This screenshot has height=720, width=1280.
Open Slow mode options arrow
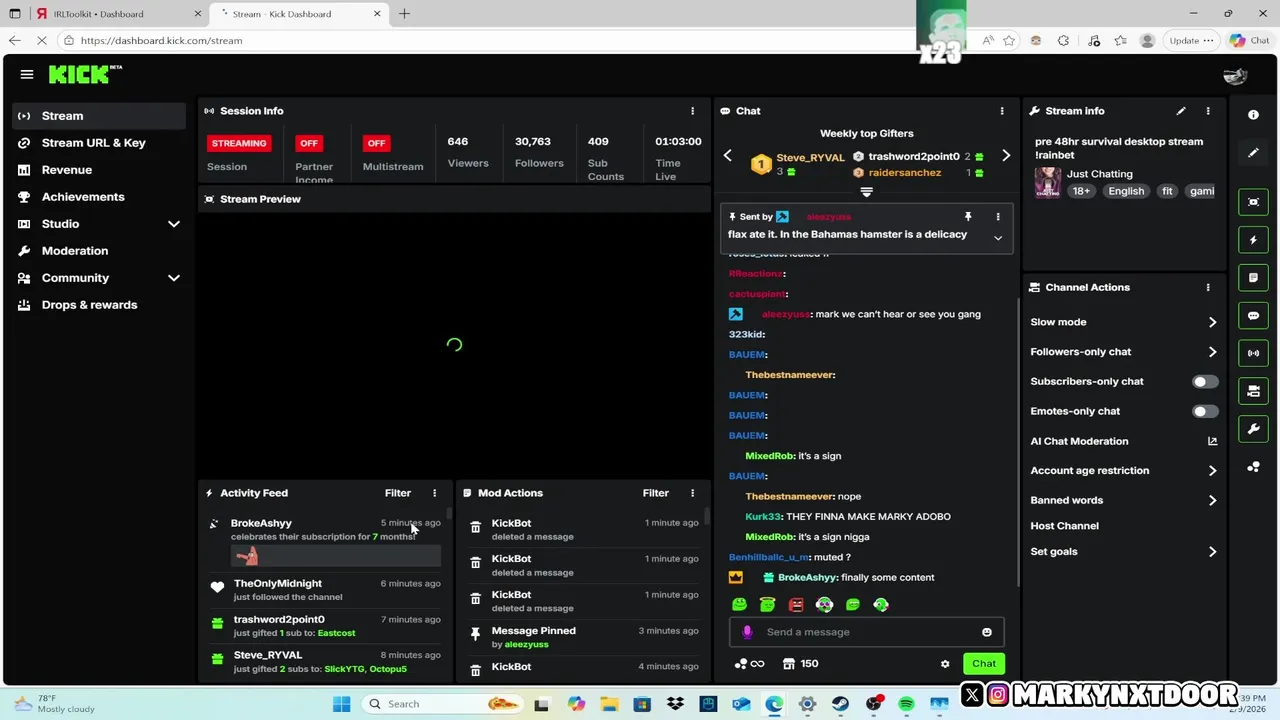[1212, 322]
